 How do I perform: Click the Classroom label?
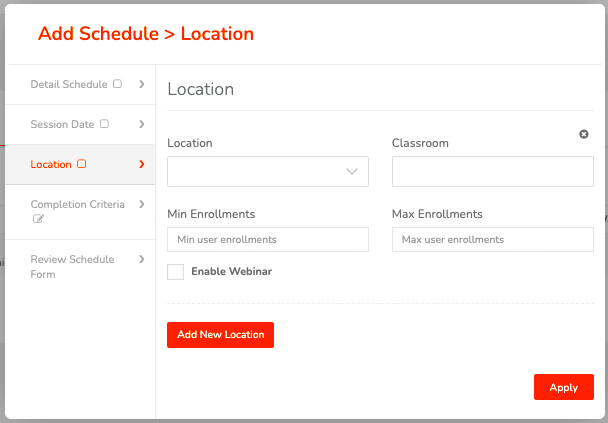point(420,143)
